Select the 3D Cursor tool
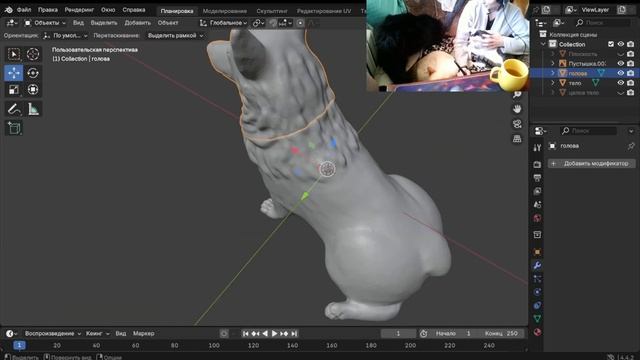Screen dimensions: 640x360 pyautogui.click(x=33, y=54)
